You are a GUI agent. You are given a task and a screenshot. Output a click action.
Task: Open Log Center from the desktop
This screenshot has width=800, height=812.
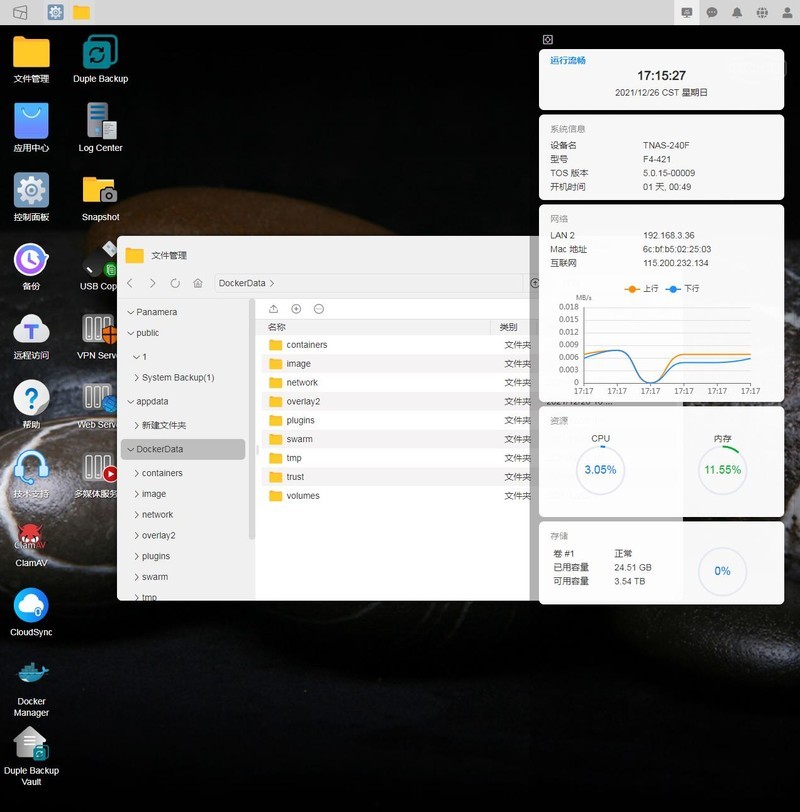(100, 124)
